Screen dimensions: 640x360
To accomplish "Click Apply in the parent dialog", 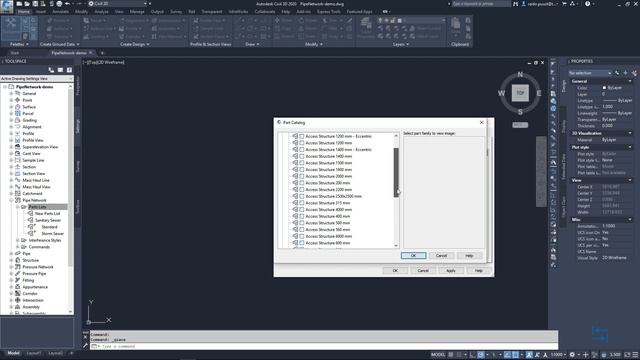I will tap(451, 271).
